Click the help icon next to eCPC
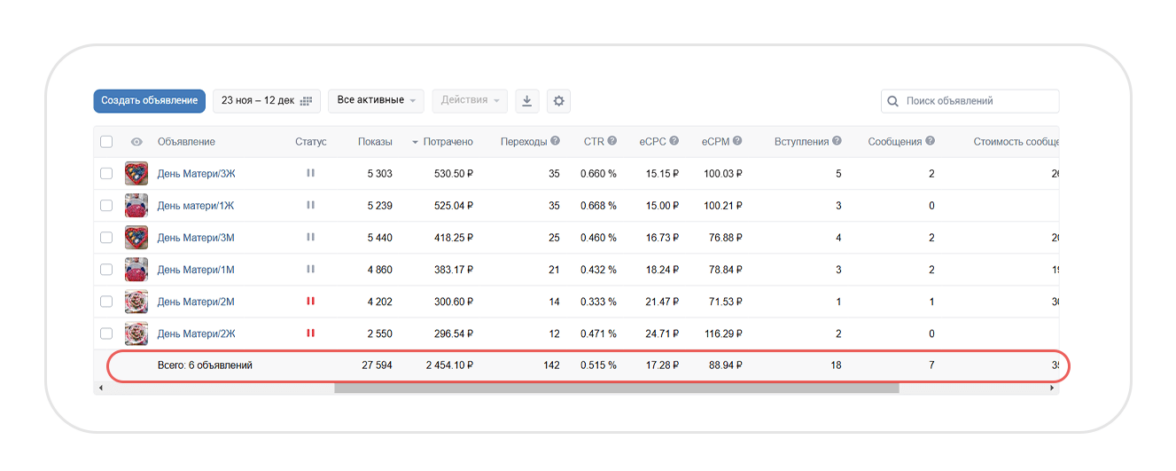Screen dimensions: 1176x471 point(674,142)
